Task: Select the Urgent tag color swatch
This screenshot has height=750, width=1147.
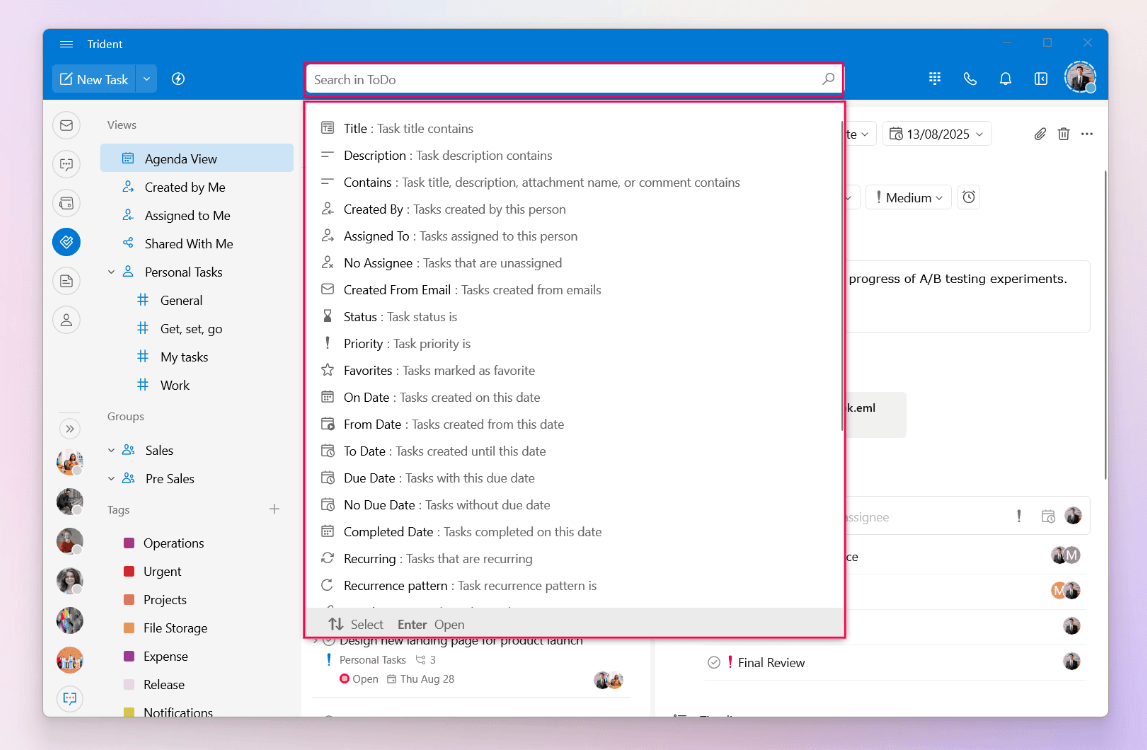Action: [x=129, y=571]
